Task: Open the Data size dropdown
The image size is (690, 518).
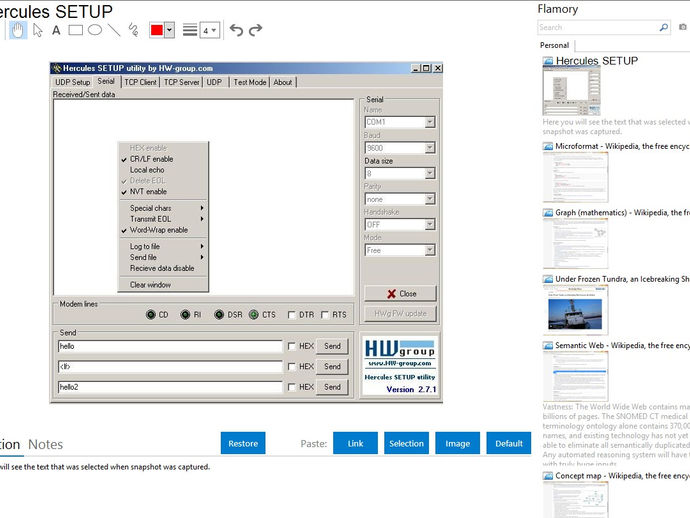Action: (x=429, y=173)
